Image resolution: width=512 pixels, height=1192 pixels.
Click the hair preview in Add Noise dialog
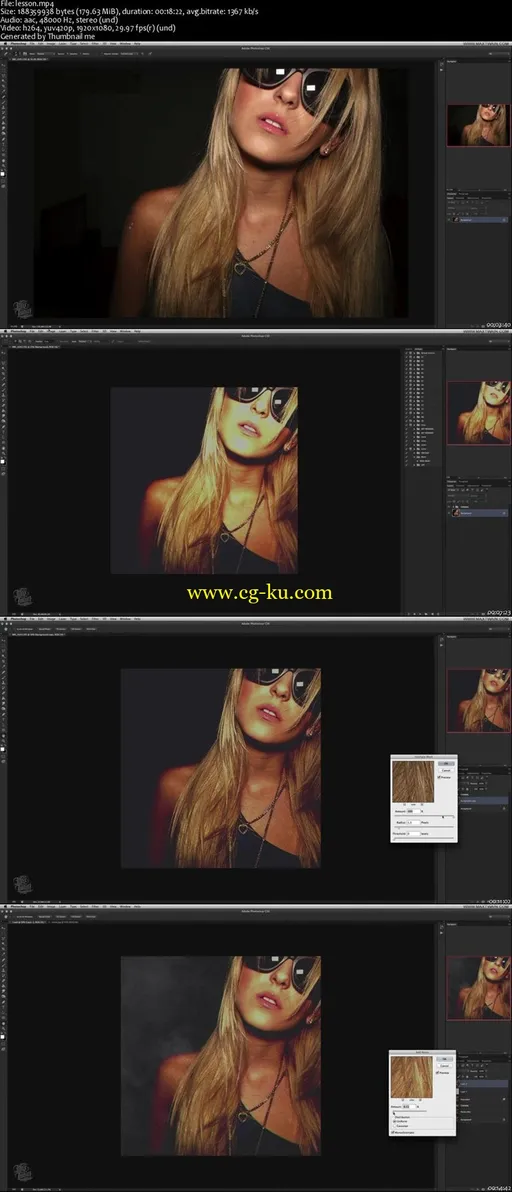(412, 1077)
